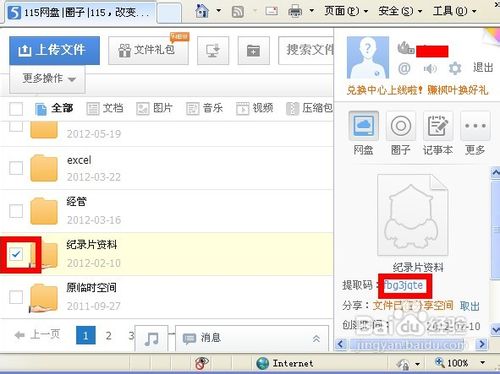500x374 pixels.
Task: Select the Video (视频) filter tab
Action: [x=255, y=108]
